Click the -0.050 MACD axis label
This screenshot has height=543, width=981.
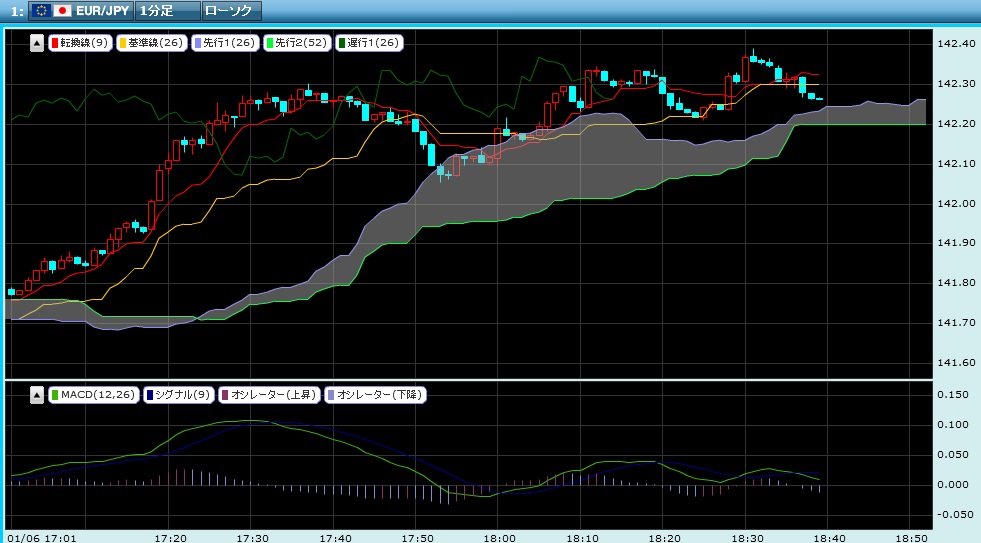pos(953,514)
